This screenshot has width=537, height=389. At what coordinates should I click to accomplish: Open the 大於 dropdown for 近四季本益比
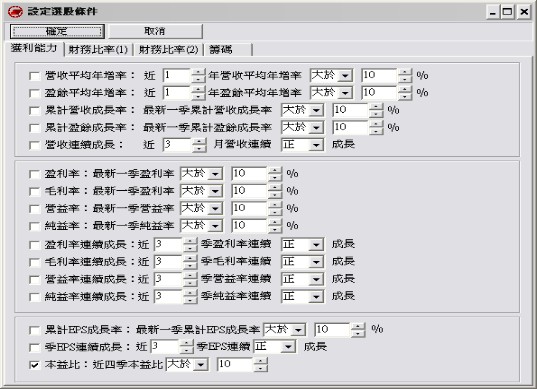tap(187, 365)
